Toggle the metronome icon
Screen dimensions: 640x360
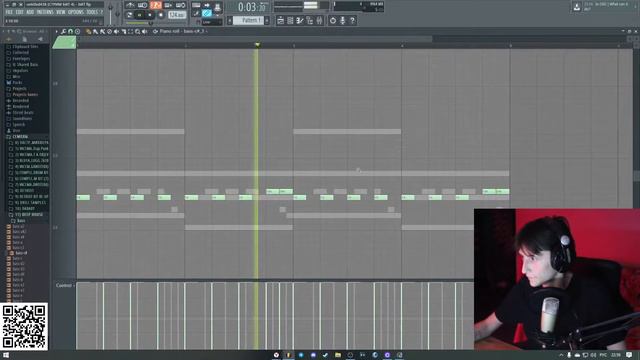[x=130, y=5]
